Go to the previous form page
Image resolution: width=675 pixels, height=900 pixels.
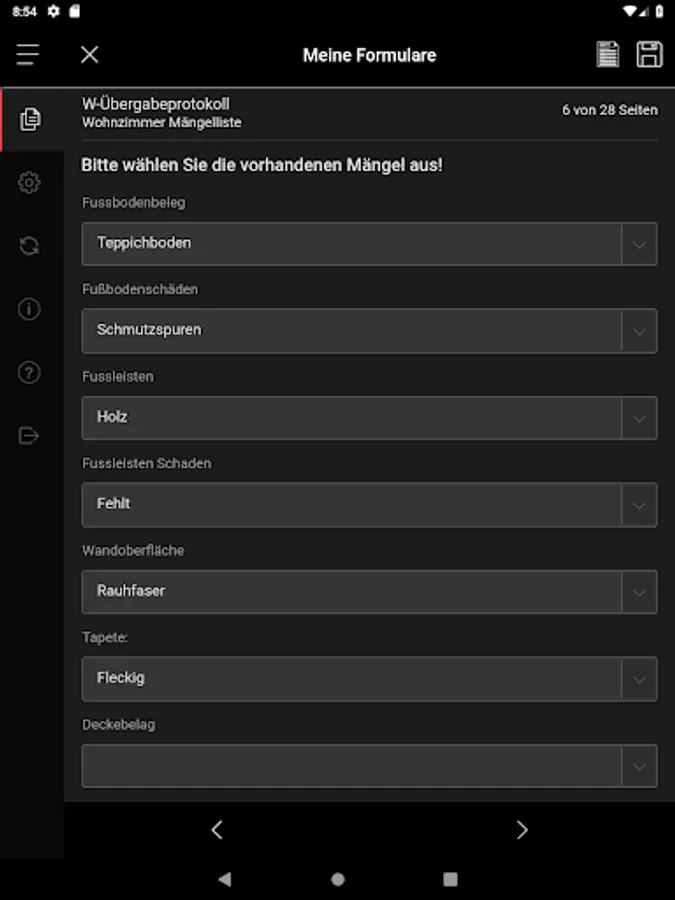coord(217,829)
